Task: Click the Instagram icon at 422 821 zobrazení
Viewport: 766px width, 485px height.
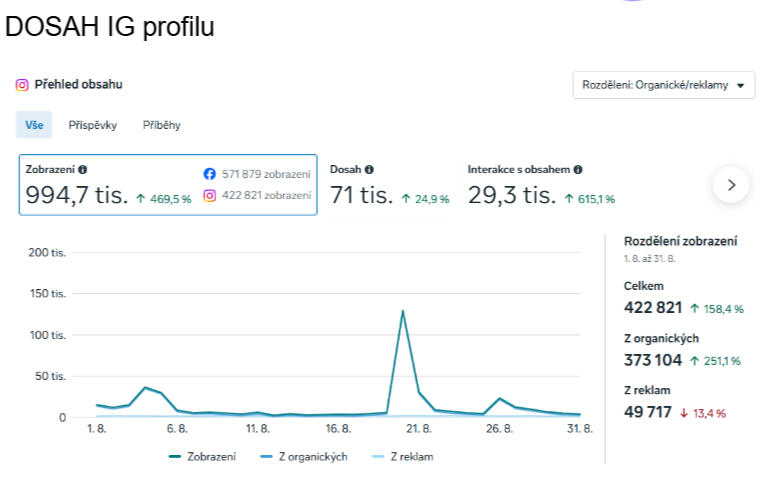Action: point(210,195)
